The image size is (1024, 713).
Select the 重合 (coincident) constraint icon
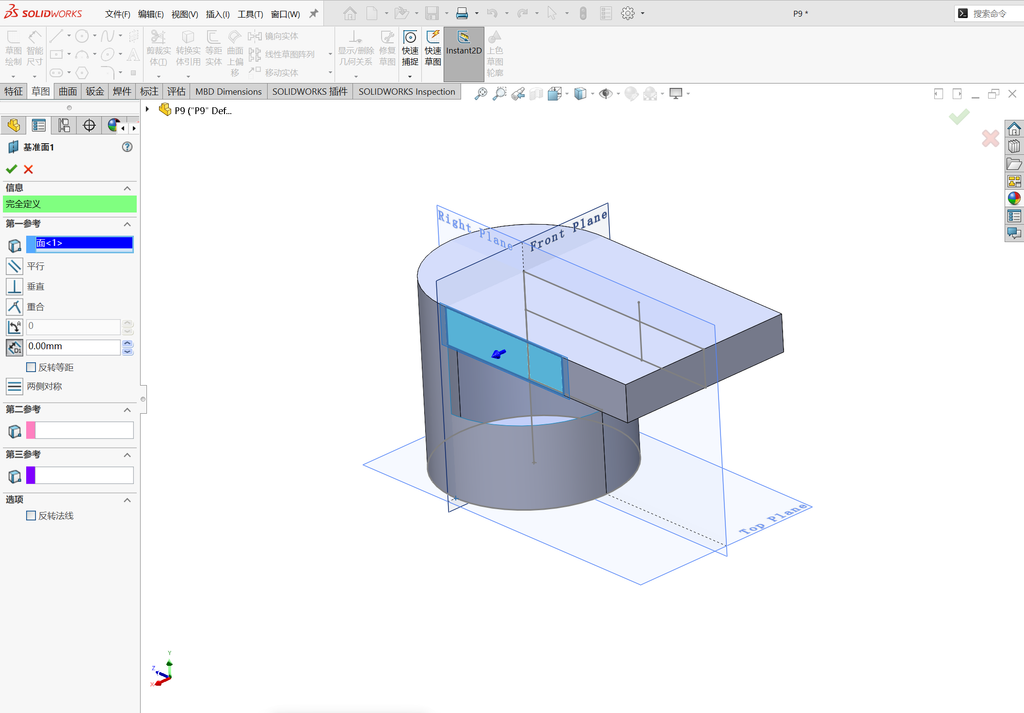point(14,306)
